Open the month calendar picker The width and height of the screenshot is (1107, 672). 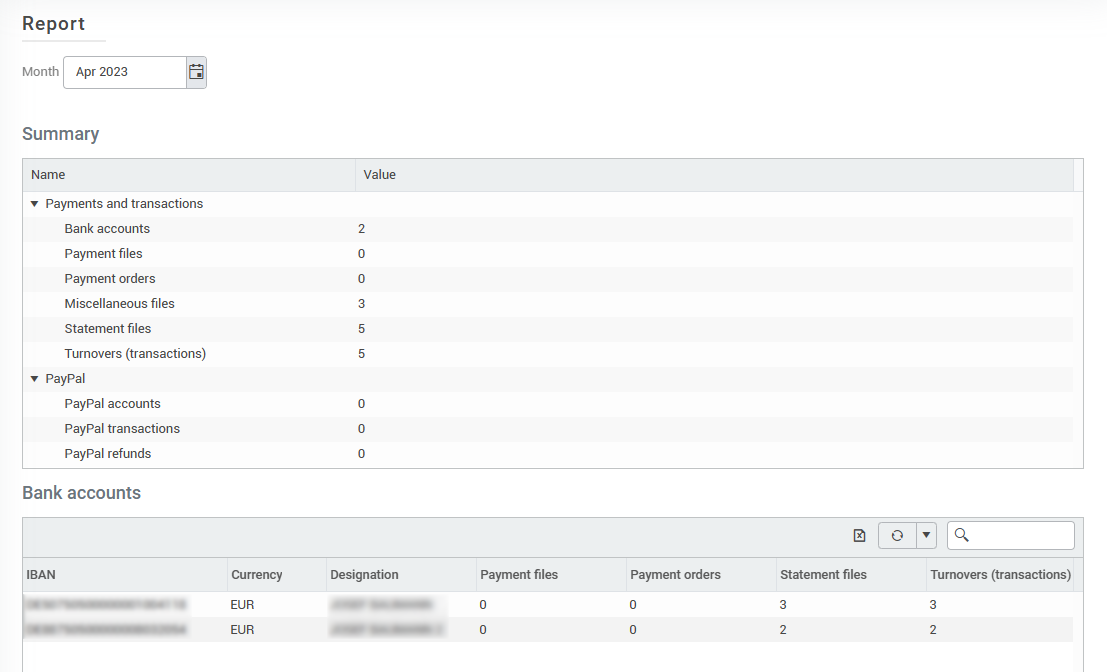point(196,72)
